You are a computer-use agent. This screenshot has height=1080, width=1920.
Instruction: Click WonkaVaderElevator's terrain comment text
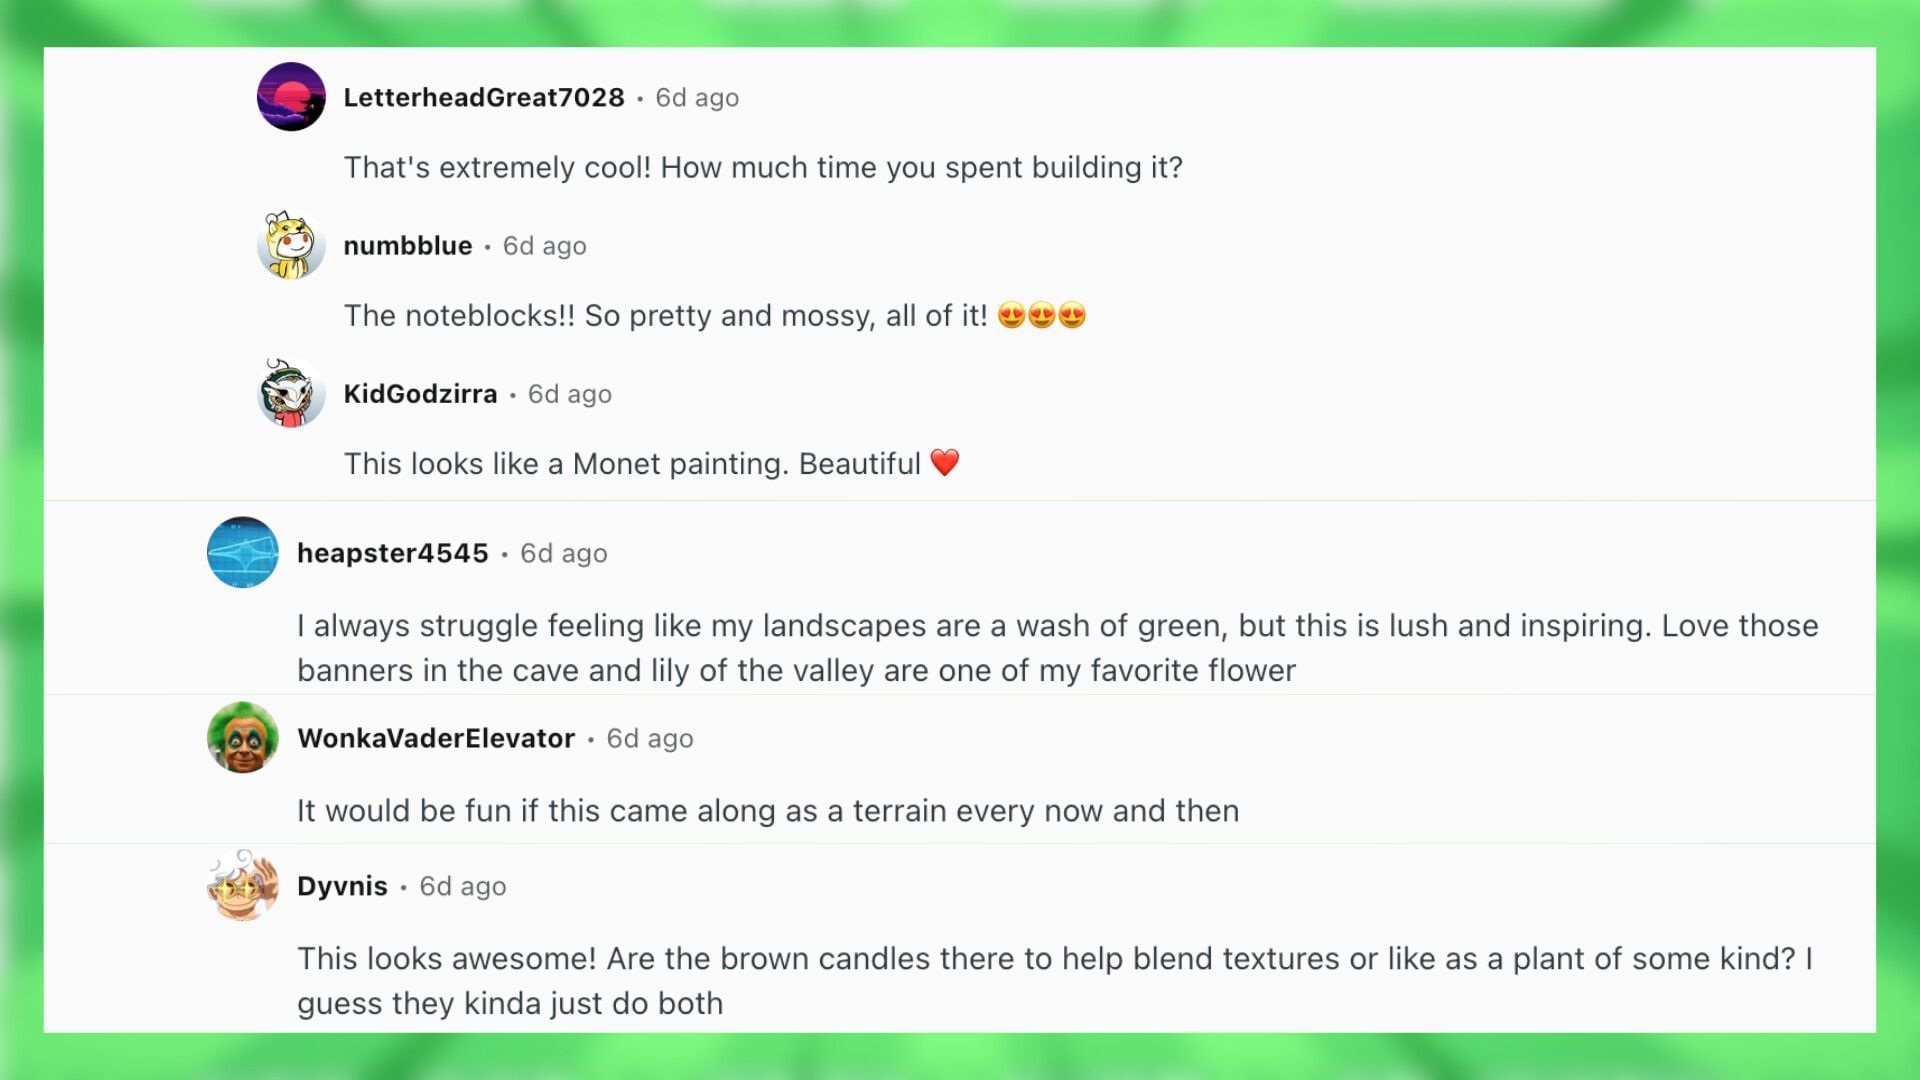click(x=767, y=810)
